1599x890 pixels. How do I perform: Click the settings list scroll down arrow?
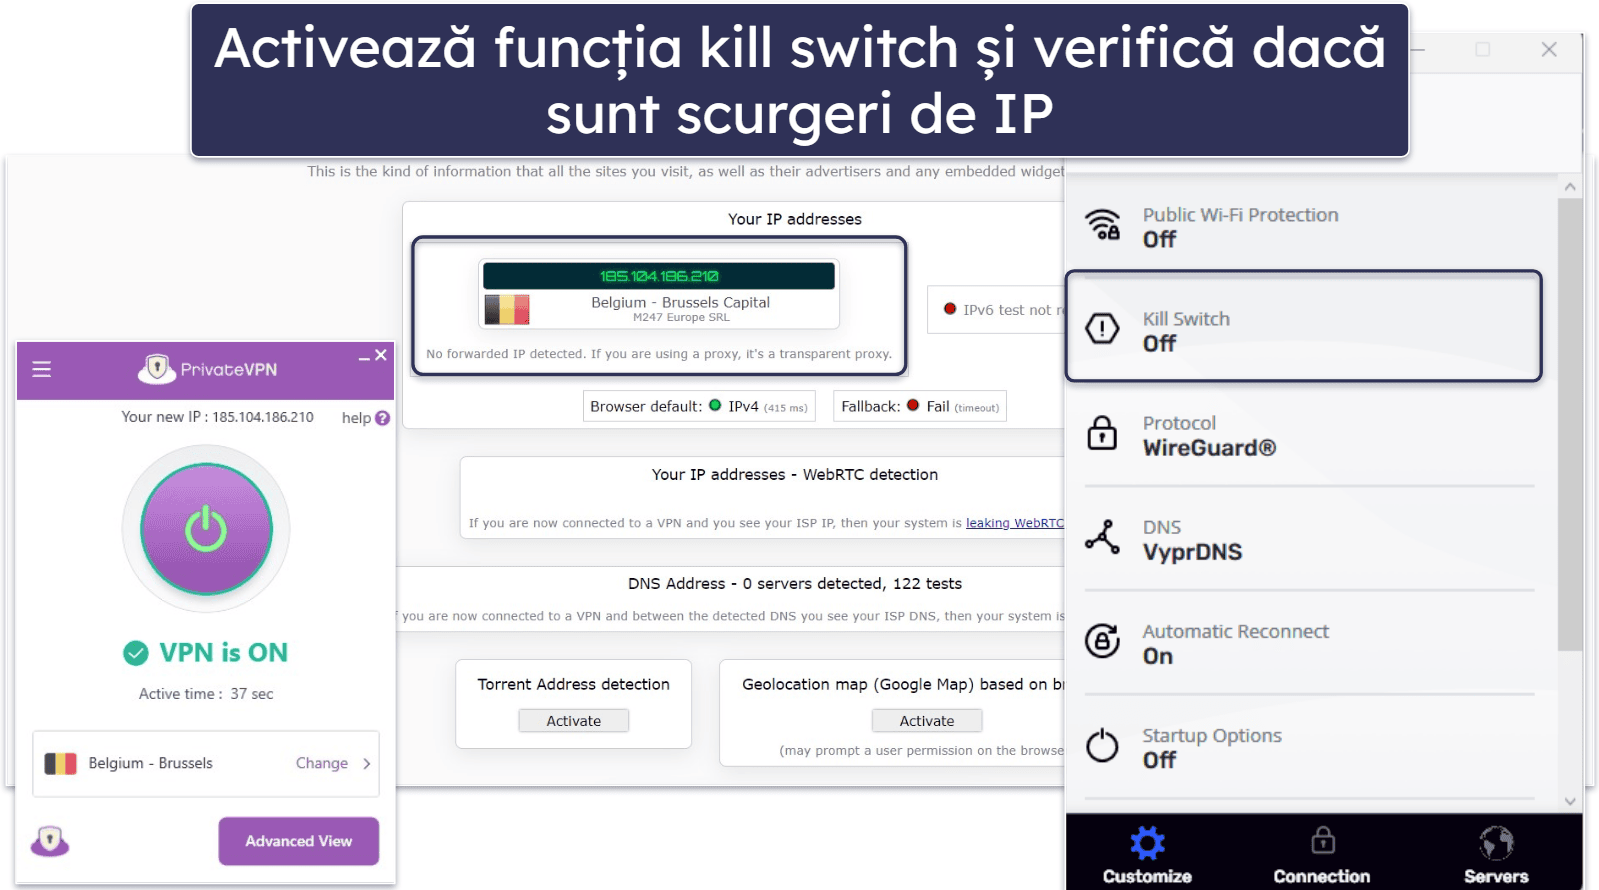[1570, 801]
